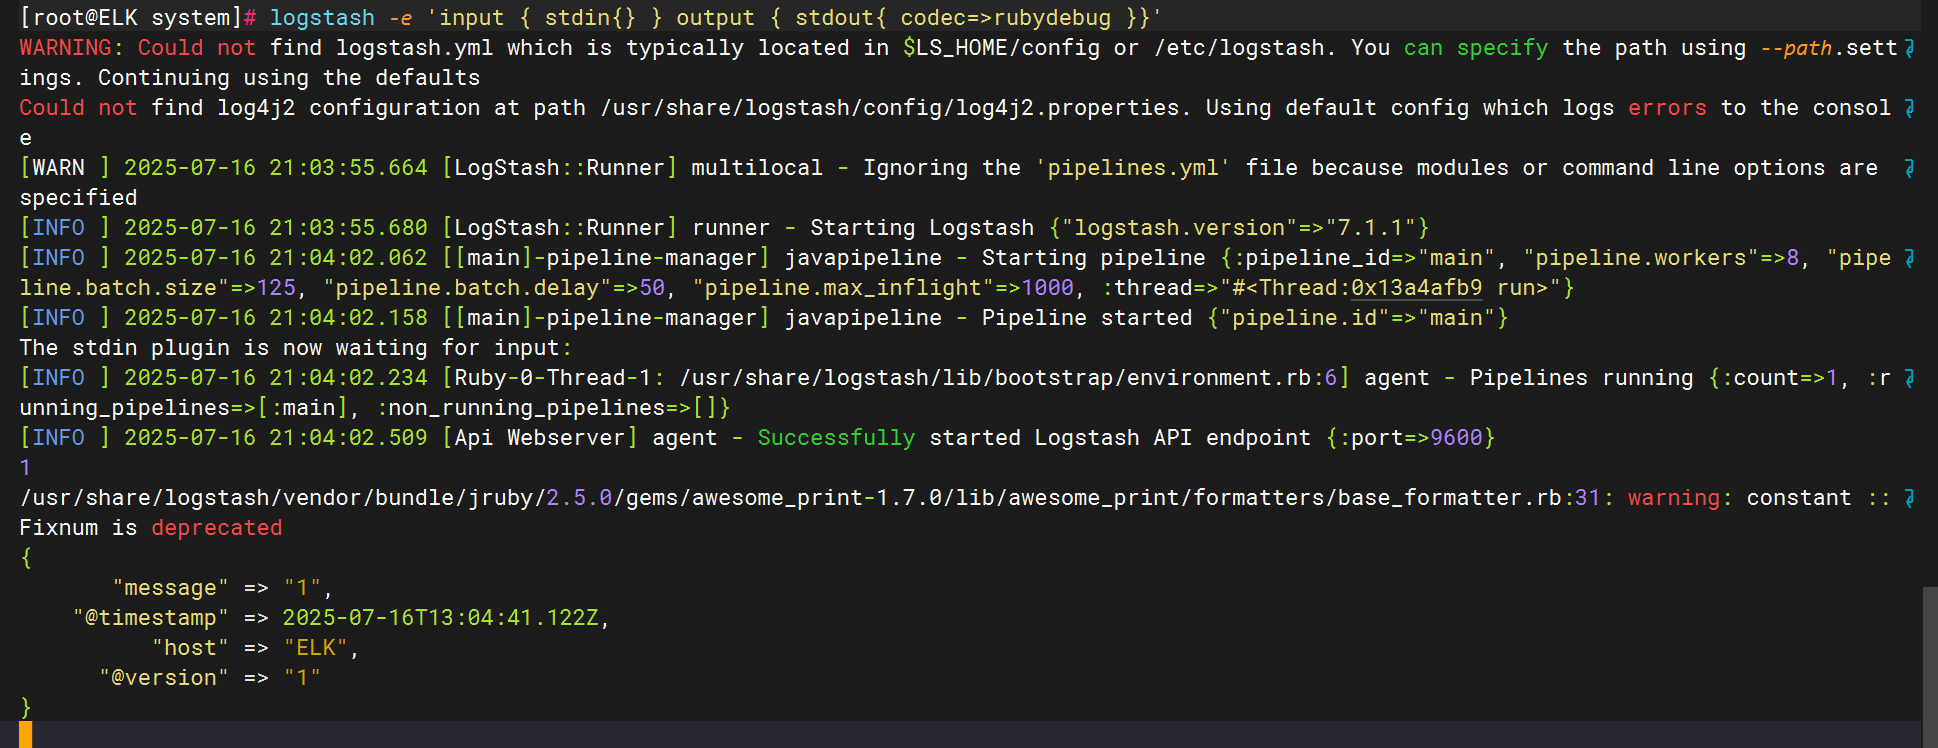Click value '2025-07-16T13:04:41.122Z'
1938x748 pixels.
441,618
